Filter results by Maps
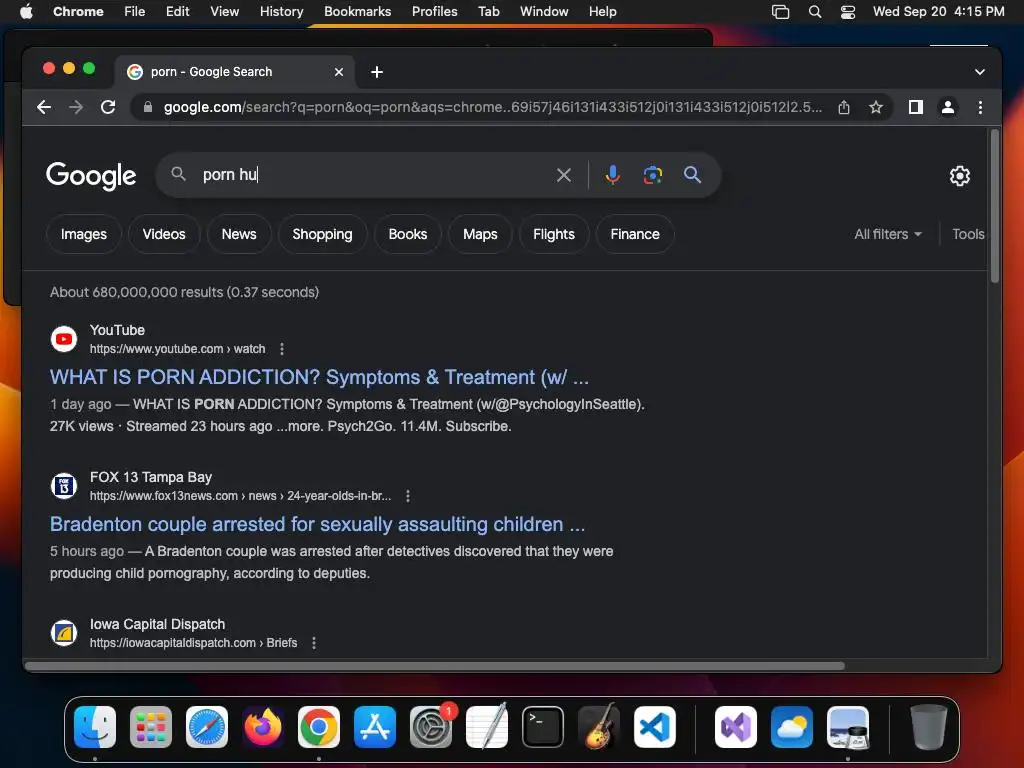 pos(480,234)
